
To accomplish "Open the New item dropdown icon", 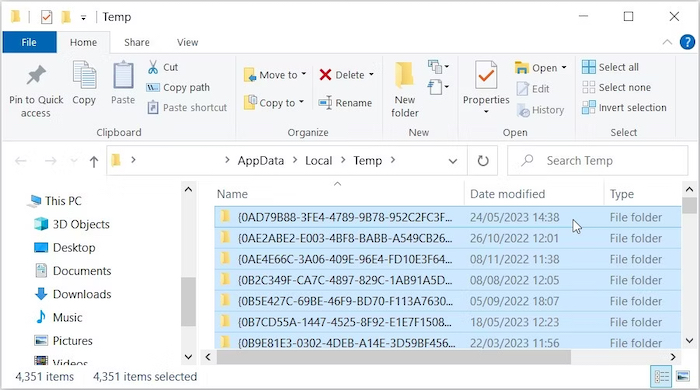I will pos(438,67).
